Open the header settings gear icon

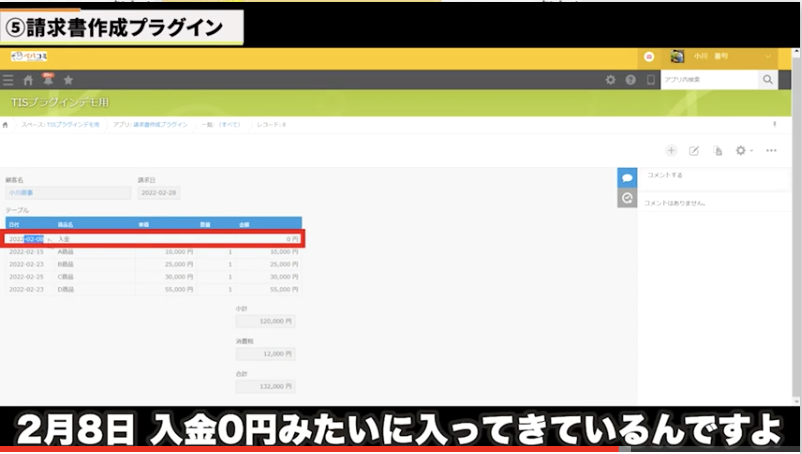point(611,80)
